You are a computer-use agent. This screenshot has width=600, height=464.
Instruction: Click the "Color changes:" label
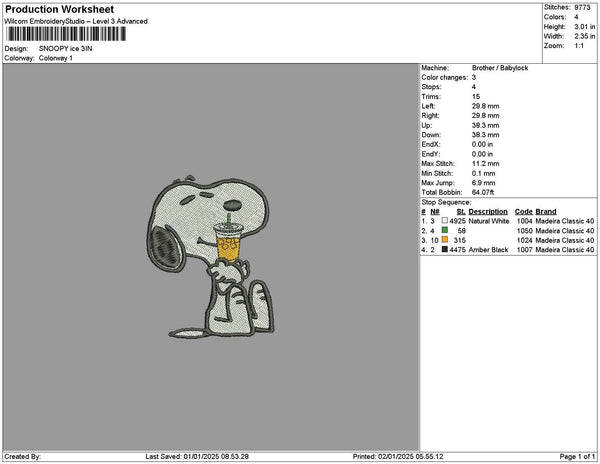pos(445,77)
